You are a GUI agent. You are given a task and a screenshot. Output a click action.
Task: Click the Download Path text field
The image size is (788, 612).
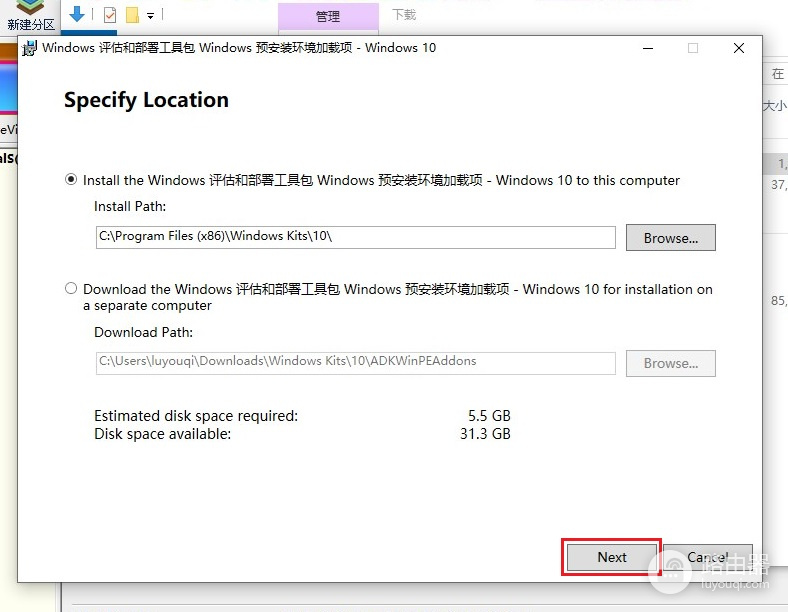355,363
